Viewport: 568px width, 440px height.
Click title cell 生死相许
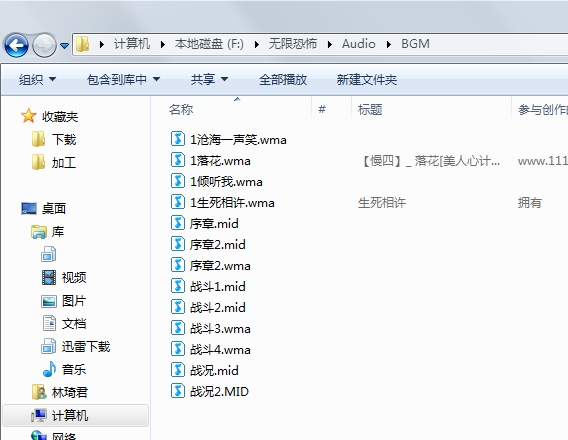(x=382, y=202)
